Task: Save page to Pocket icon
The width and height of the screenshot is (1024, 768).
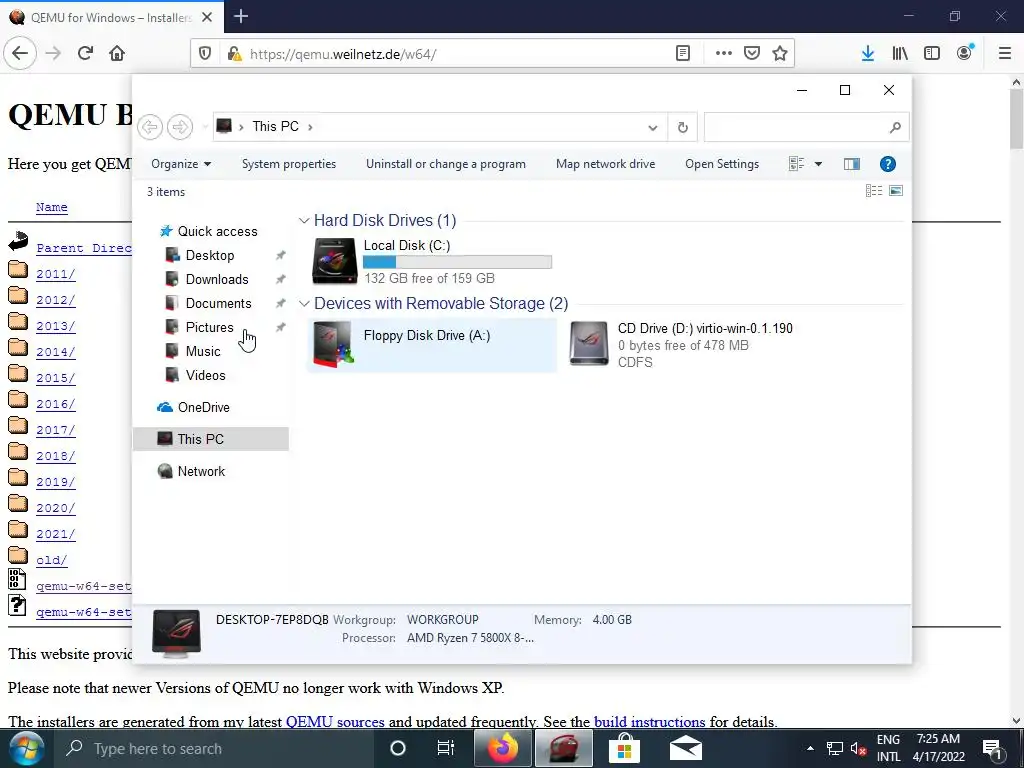Action: coord(752,54)
